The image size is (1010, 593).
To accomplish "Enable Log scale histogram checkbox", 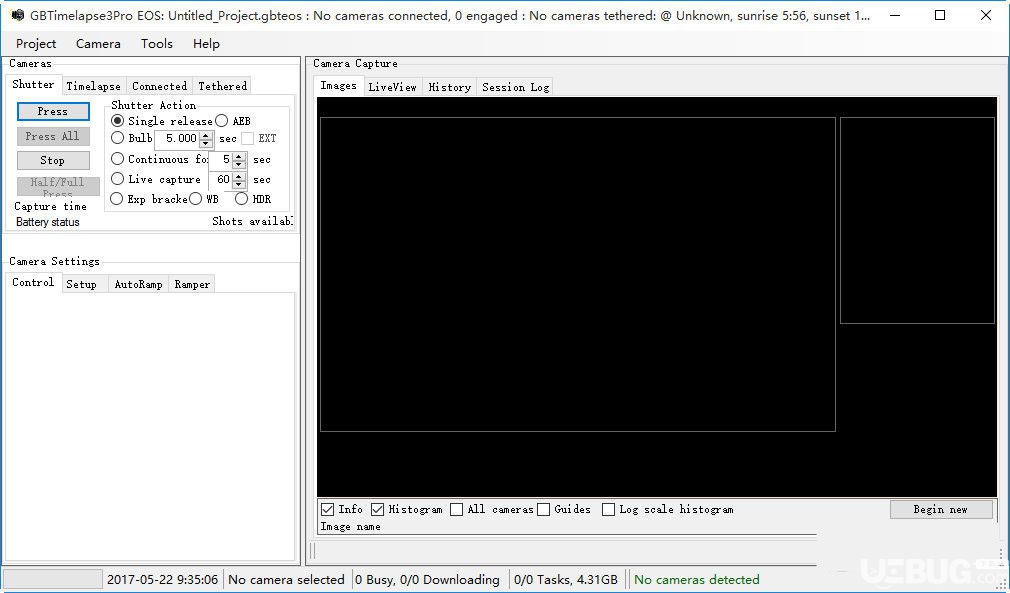I will [x=609, y=509].
